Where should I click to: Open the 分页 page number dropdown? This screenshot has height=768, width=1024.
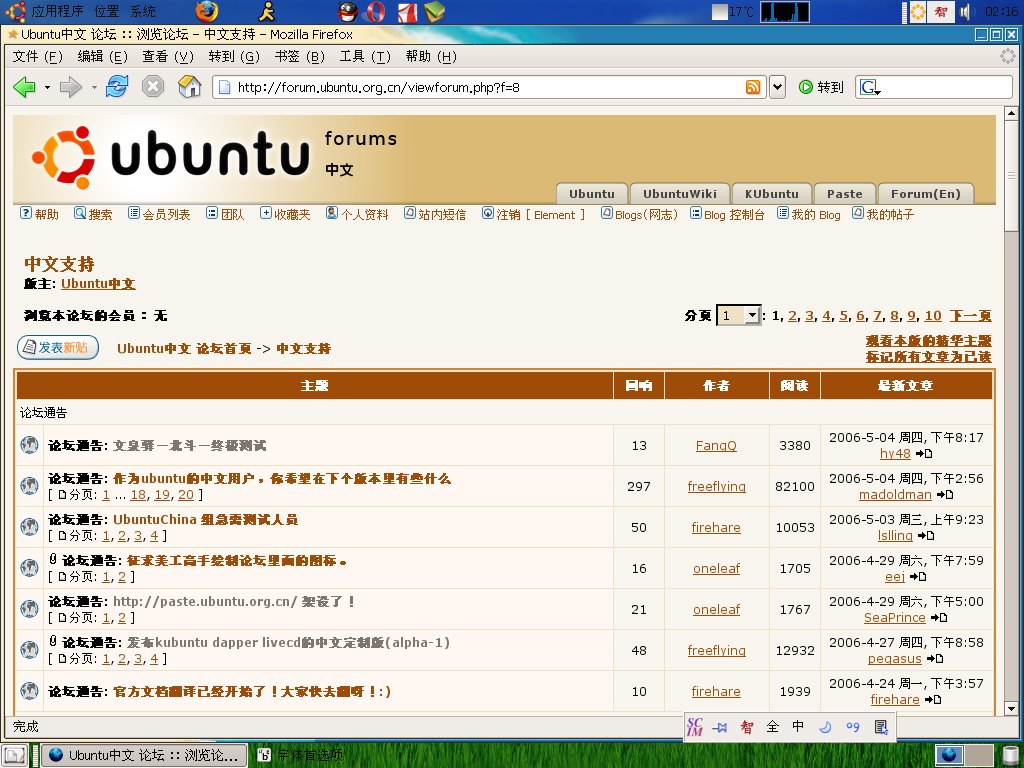tap(739, 316)
